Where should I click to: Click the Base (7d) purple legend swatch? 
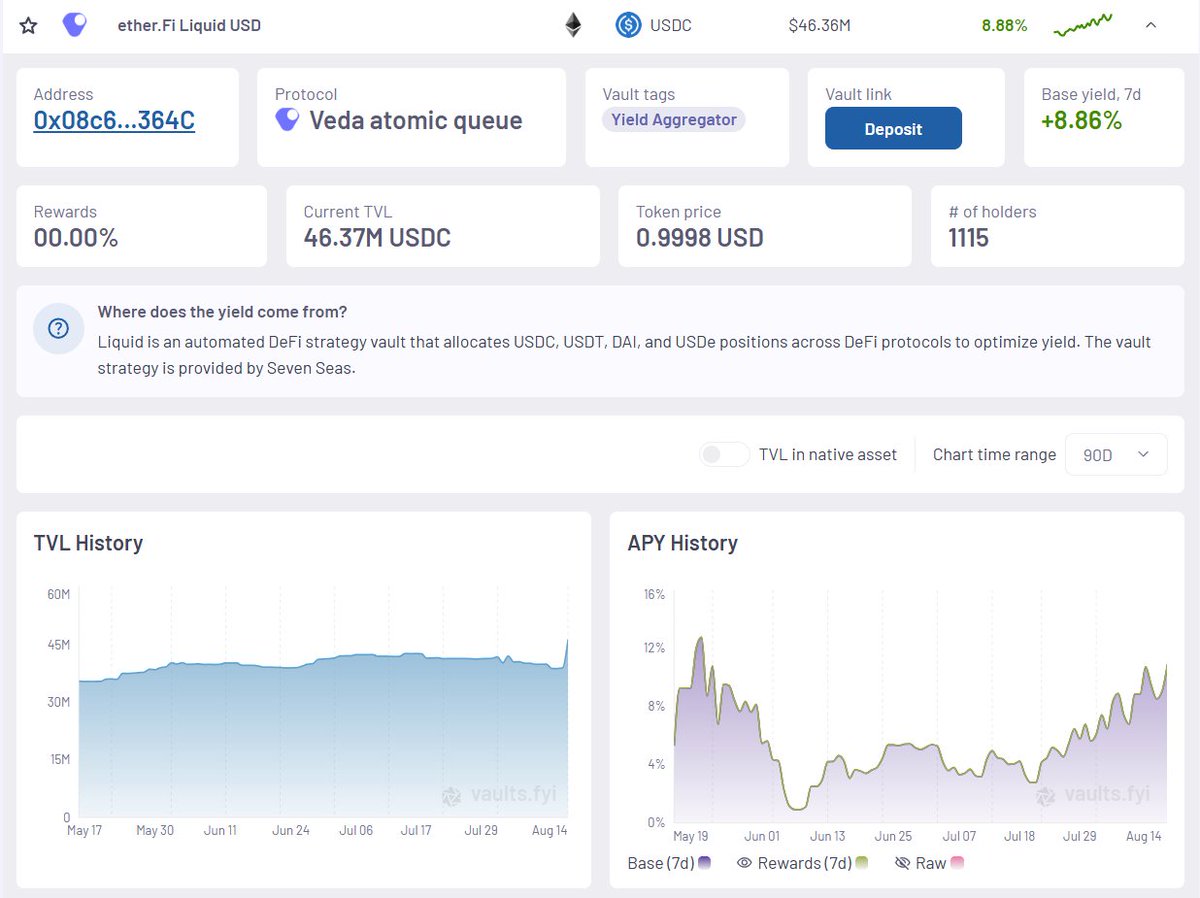coord(704,863)
